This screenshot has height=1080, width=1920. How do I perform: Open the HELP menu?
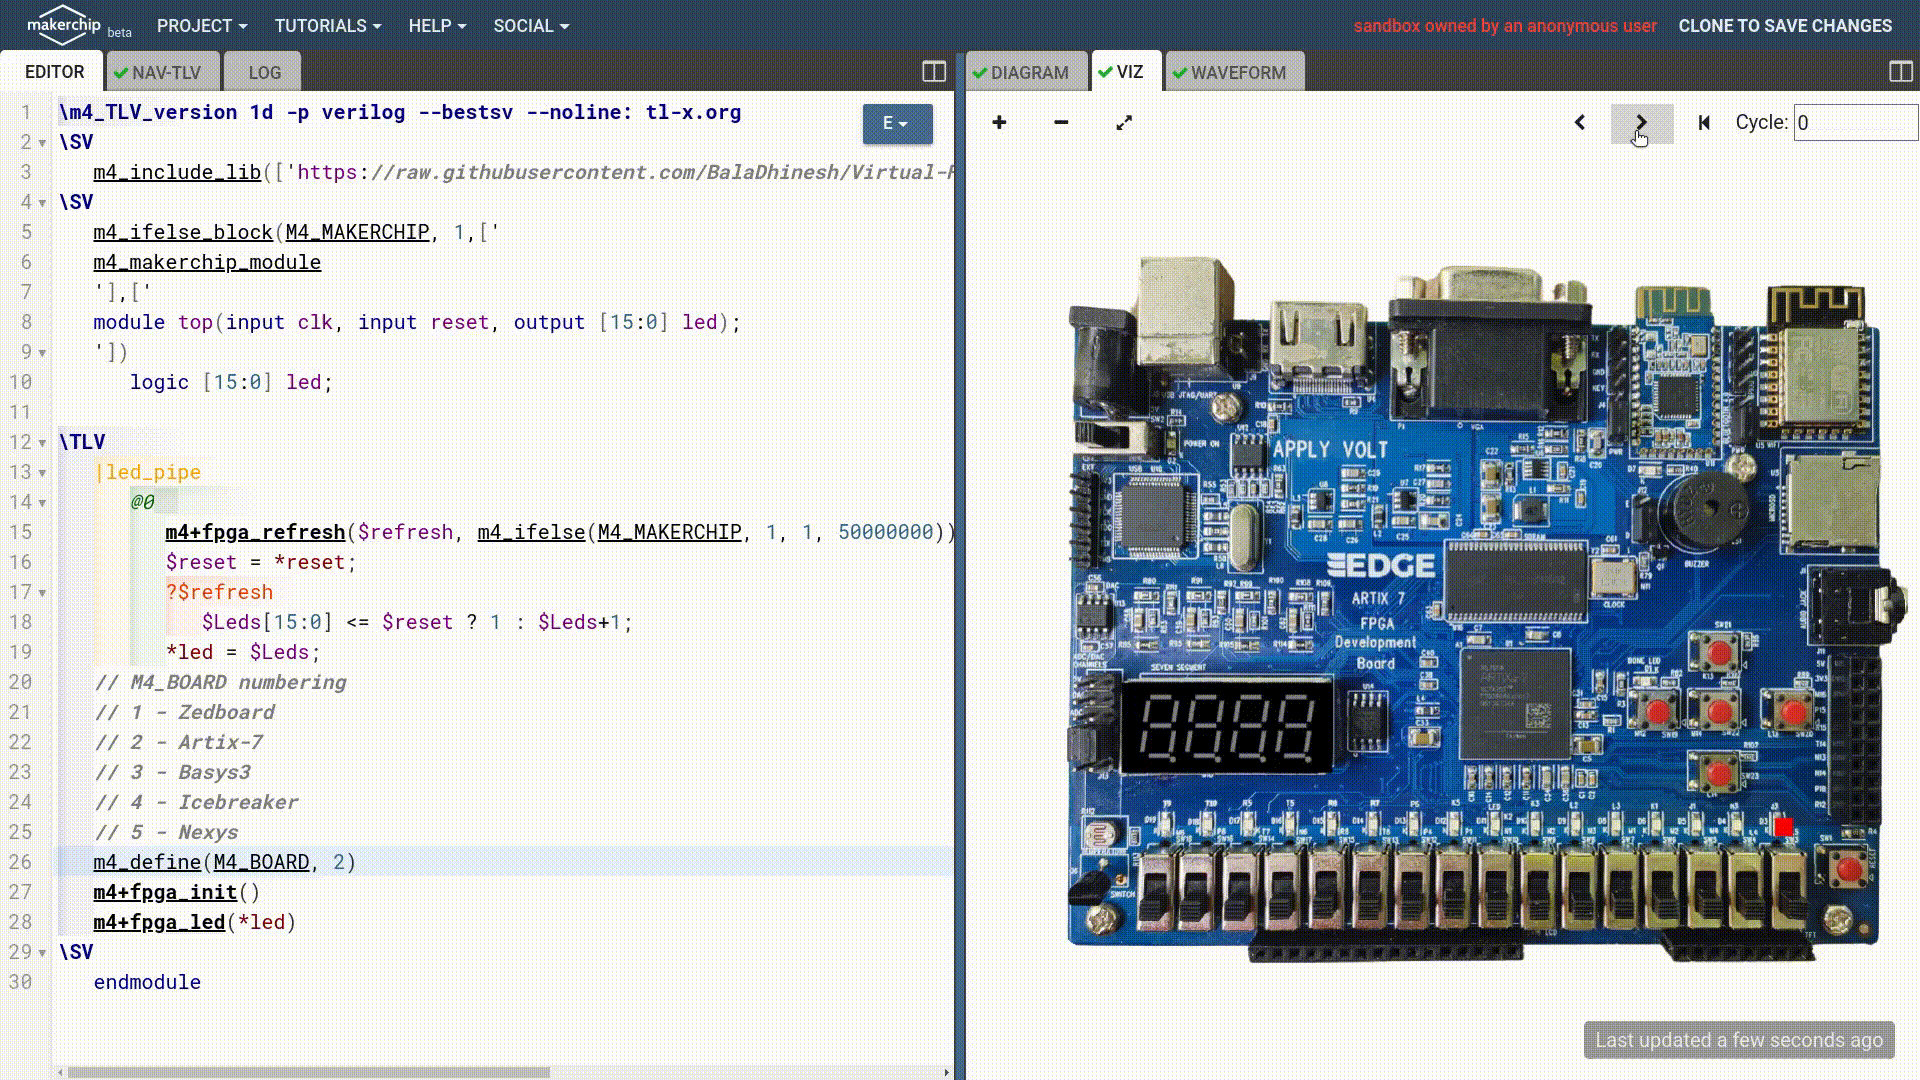tap(437, 26)
